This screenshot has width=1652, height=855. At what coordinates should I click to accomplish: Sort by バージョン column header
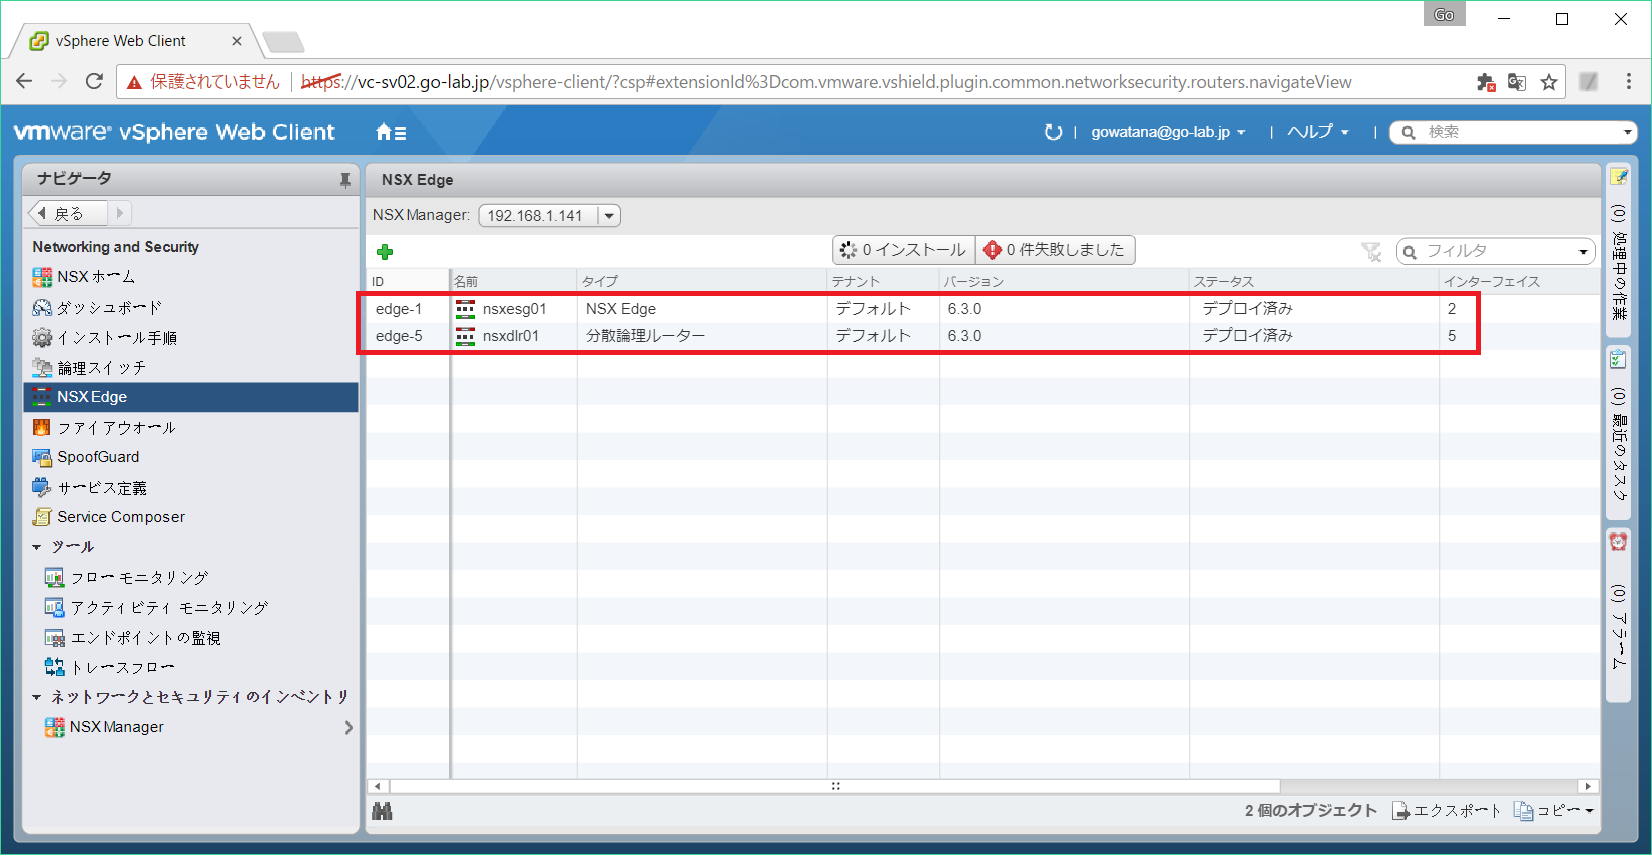pos(1064,281)
